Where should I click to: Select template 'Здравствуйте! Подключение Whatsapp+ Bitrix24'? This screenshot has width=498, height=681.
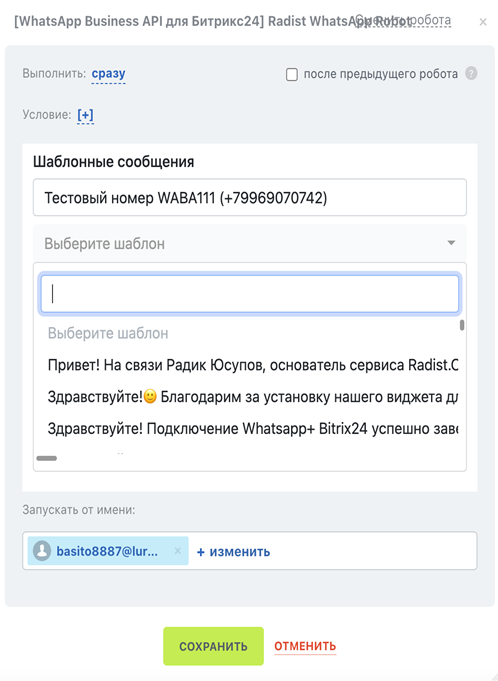pos(253,429)
